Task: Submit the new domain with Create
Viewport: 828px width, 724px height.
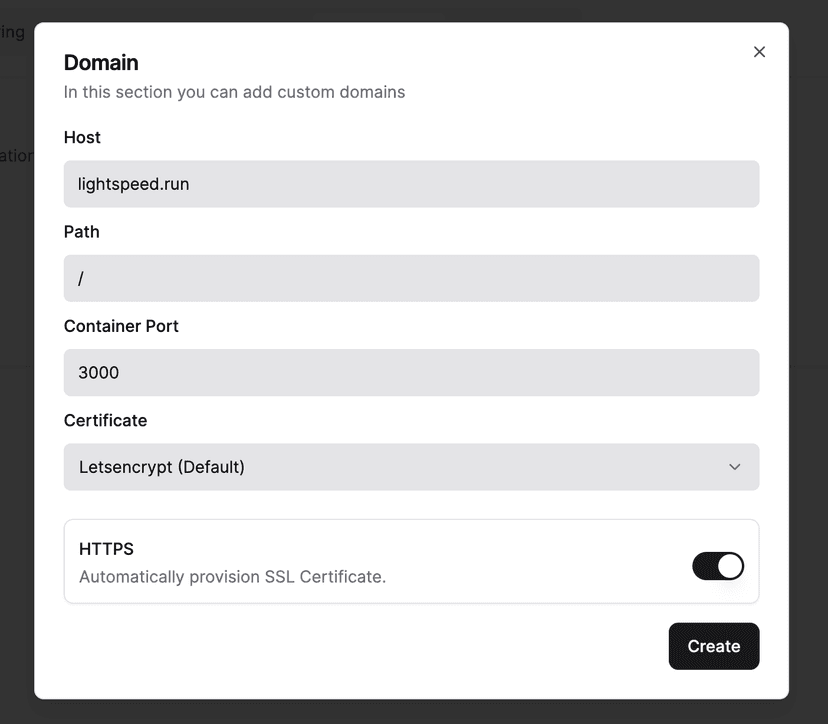Action: tap(713, 646)
